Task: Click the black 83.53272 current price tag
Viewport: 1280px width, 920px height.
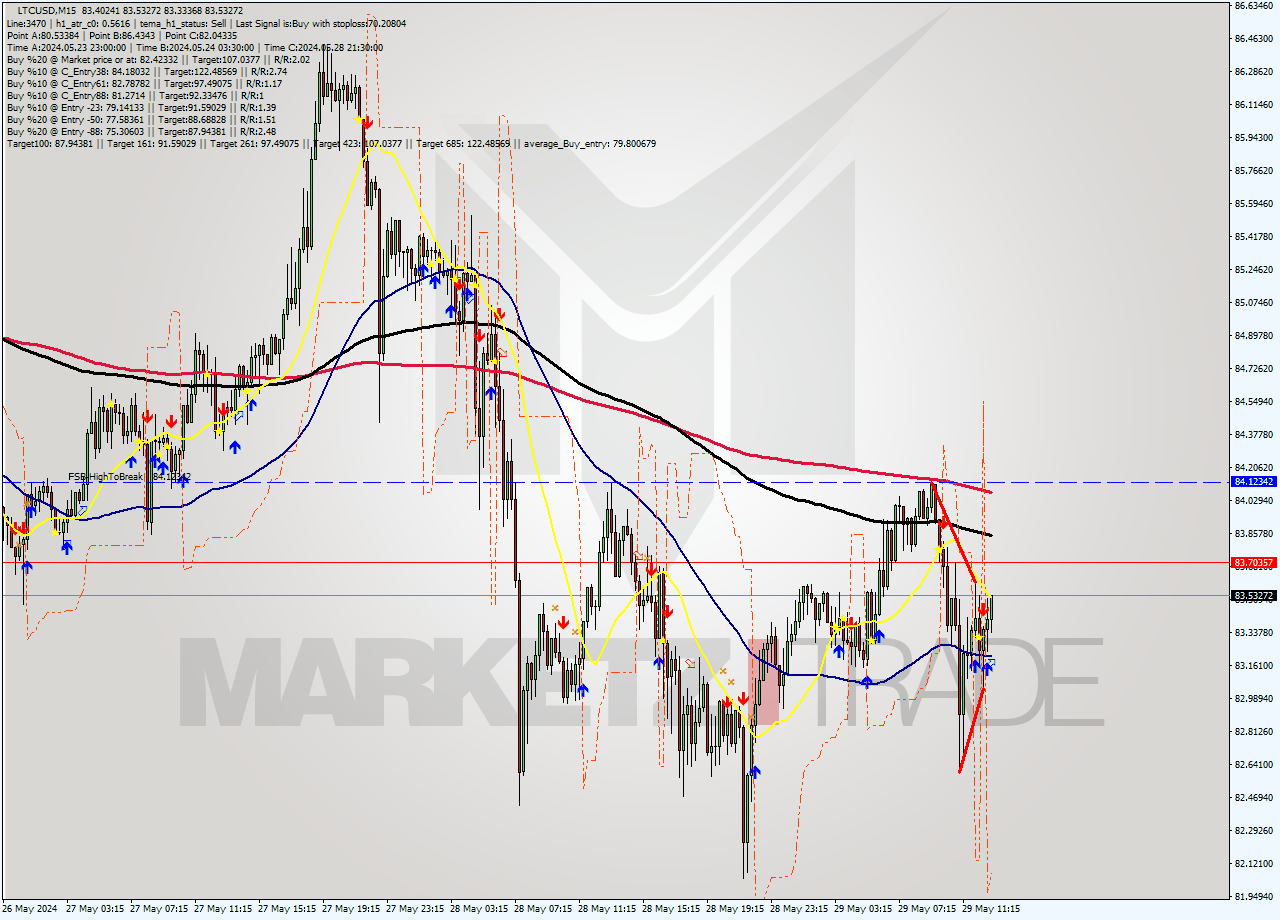Action: tap(1253, 596)
